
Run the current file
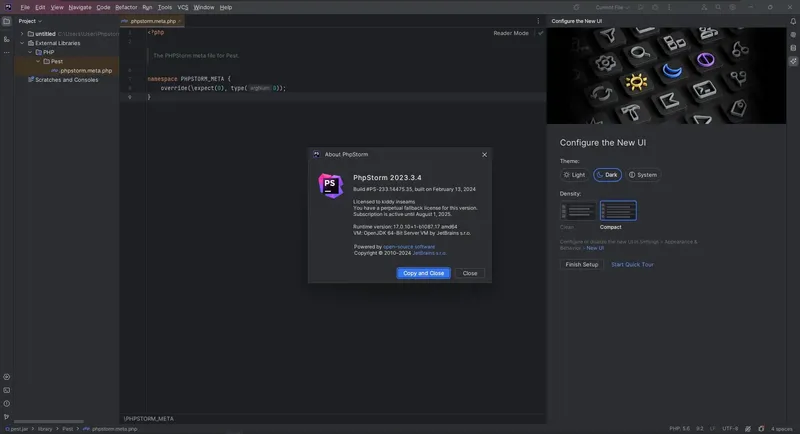point(641,7)
